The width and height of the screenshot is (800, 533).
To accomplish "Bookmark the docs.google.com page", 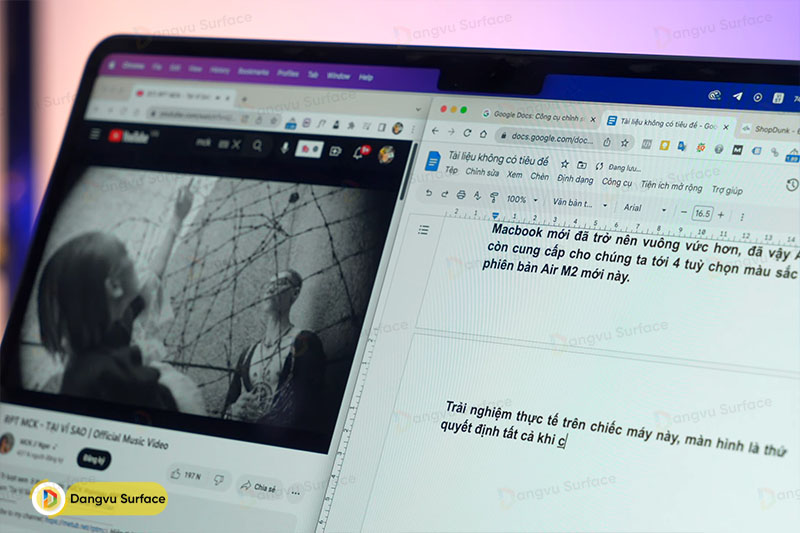I will coord(624,143).
